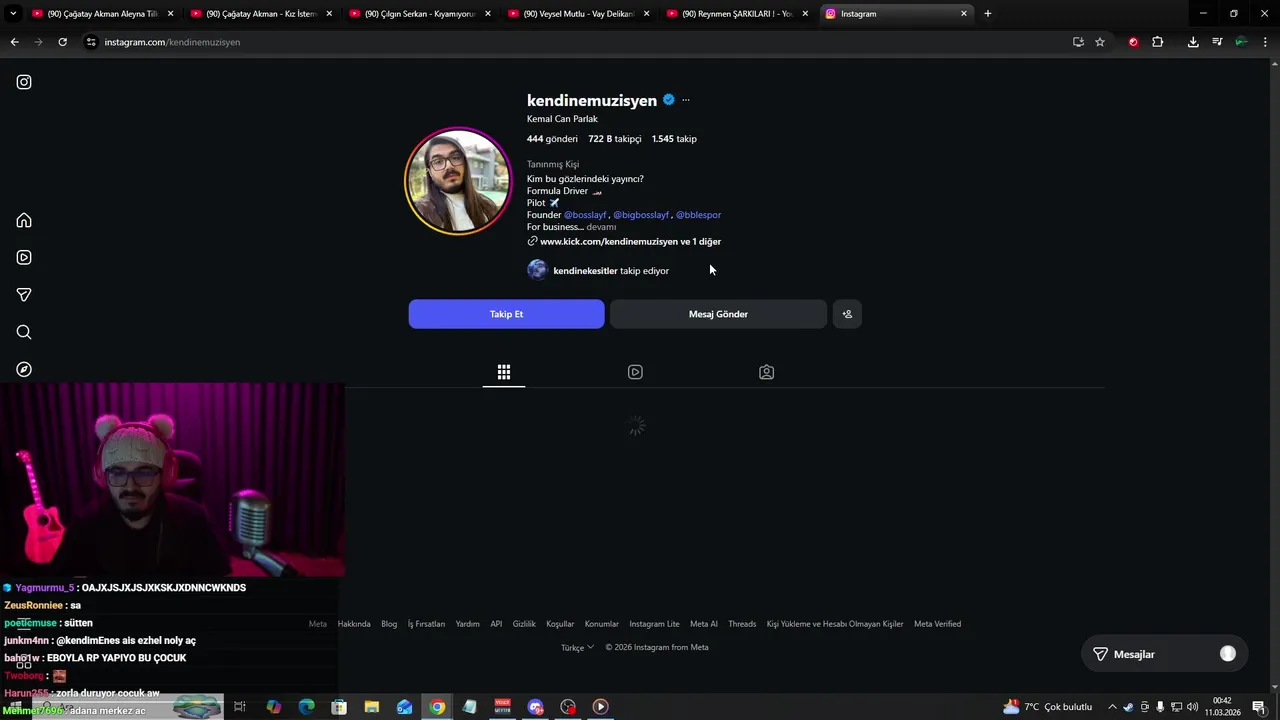Open Microsoft Store from the taskbar
Image resolution: width=1280 pixels, height=720 pixels.
(339, 707)
